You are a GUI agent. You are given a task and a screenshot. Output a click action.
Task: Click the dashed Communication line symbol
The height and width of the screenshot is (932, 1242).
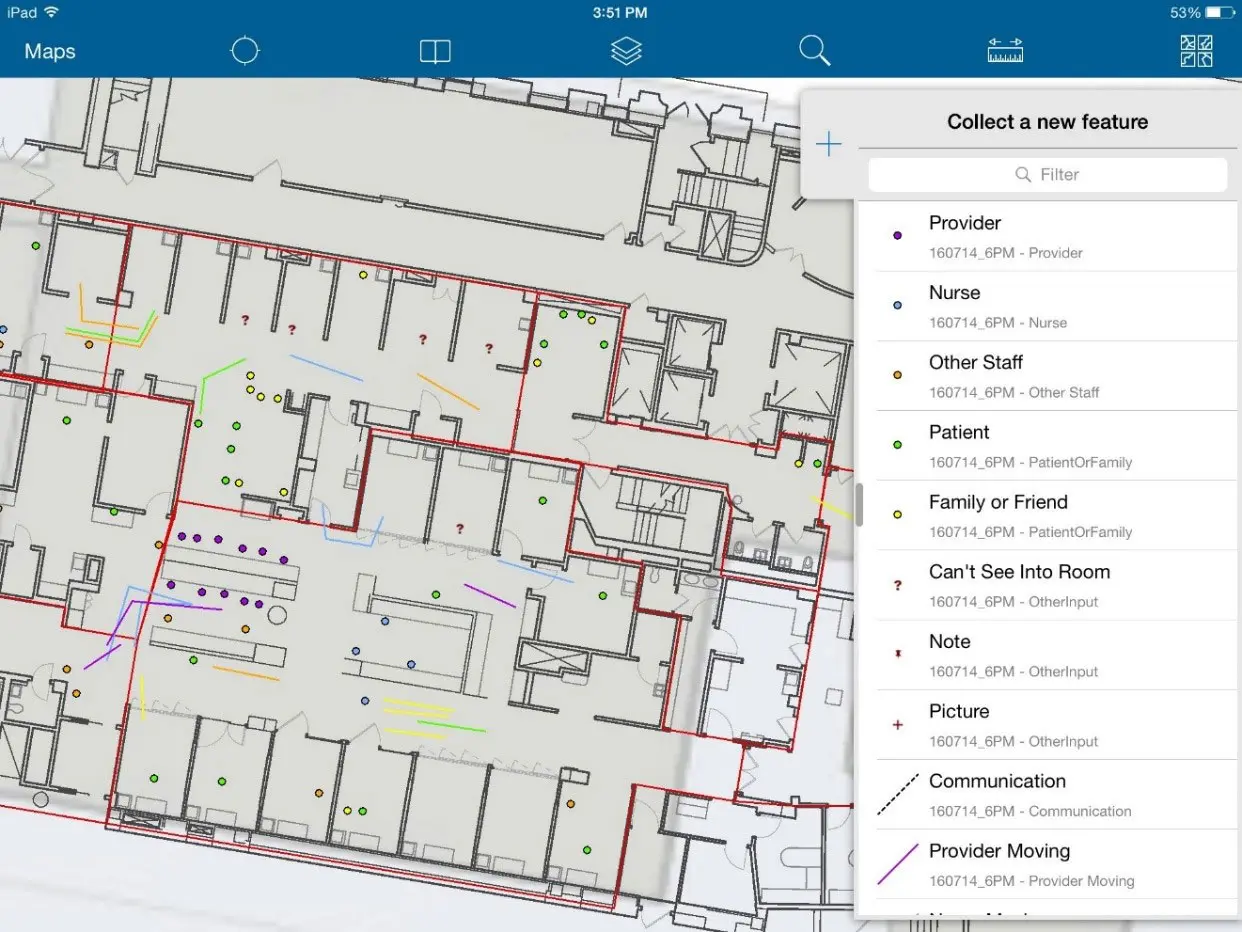[x=898, y=794]
